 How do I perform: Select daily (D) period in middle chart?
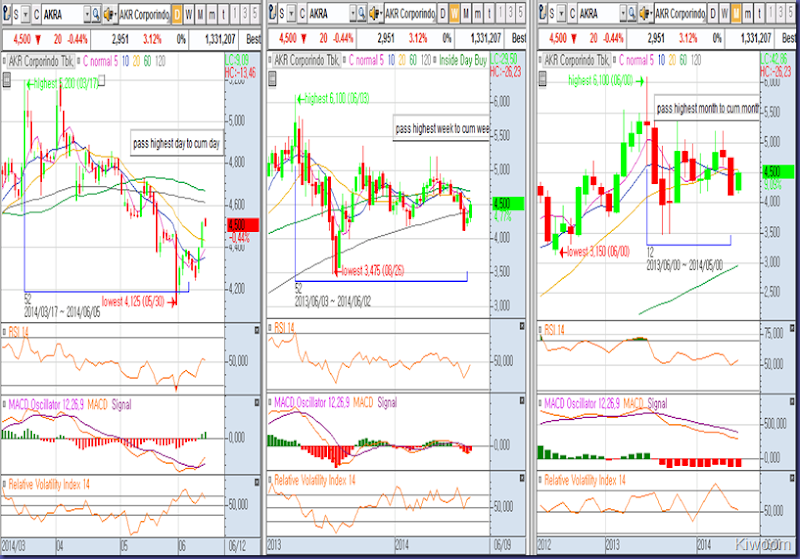coord(442,14)
